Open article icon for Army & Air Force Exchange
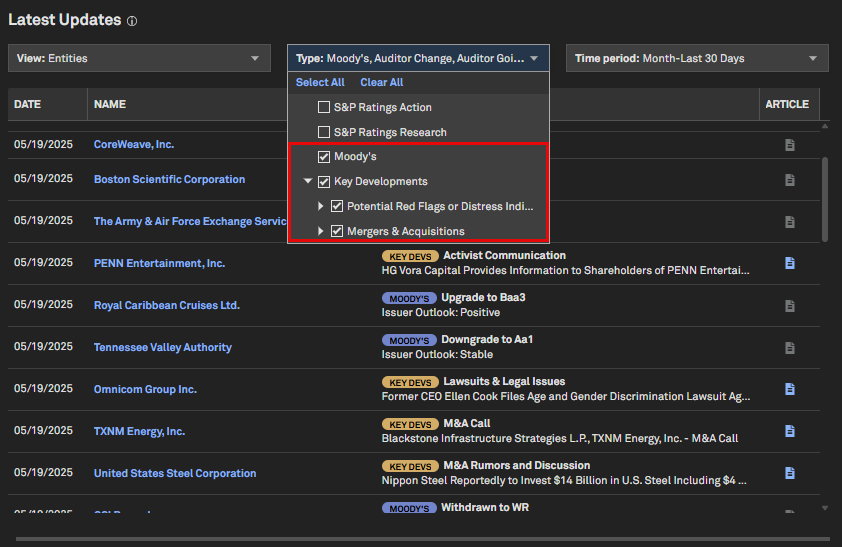Viewport: 842px width, 547px height. (x=789, y=222)
